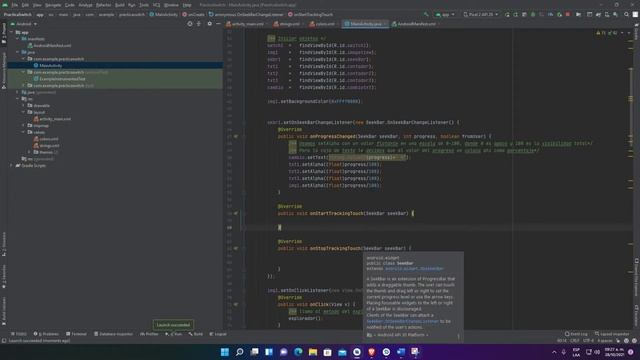
Task: Open Microsoft Edge from the taskbar
Action: pyautogui.click(x=298, y=352)
